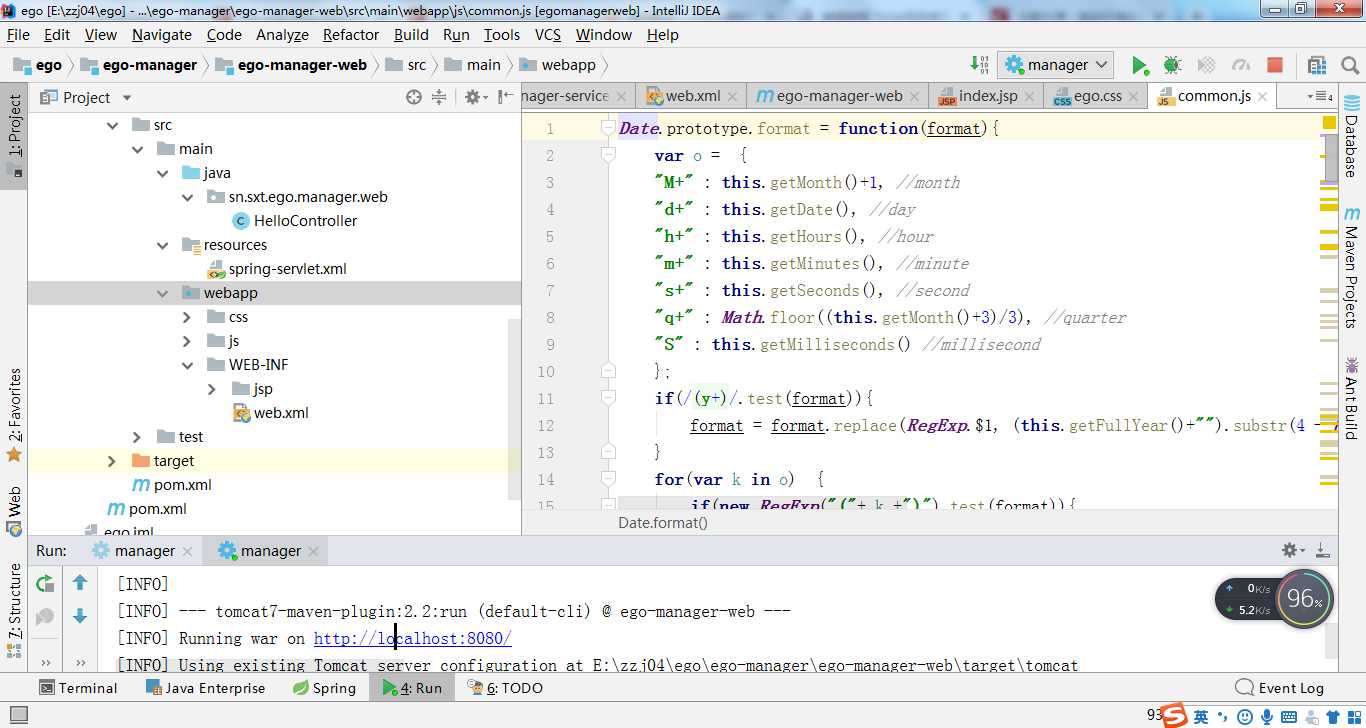Expand the test folder
1366x728 pixels.
click(137, 437)
